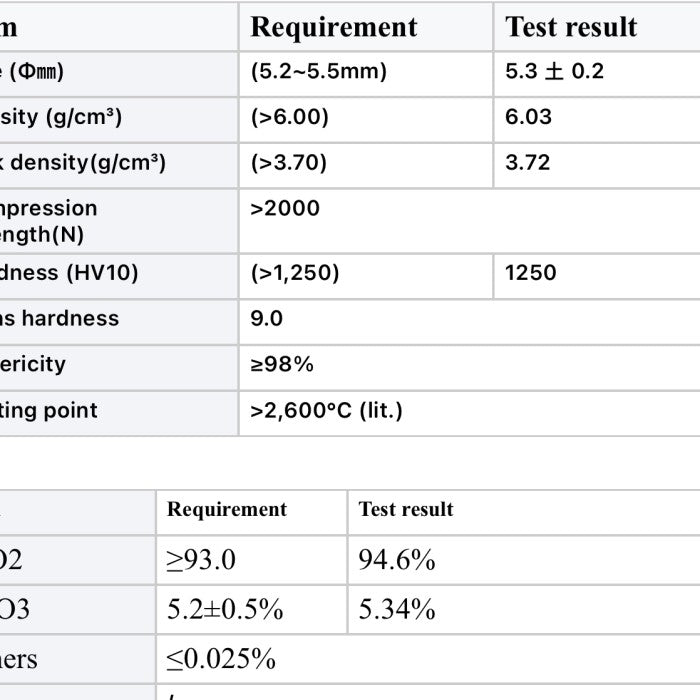Image resolution: width=700 pixels, height=700 pixels.
Task: Click the 5.3 ± 0.2 test result cell
Action: pyautogui.click(x=554, y=72)
